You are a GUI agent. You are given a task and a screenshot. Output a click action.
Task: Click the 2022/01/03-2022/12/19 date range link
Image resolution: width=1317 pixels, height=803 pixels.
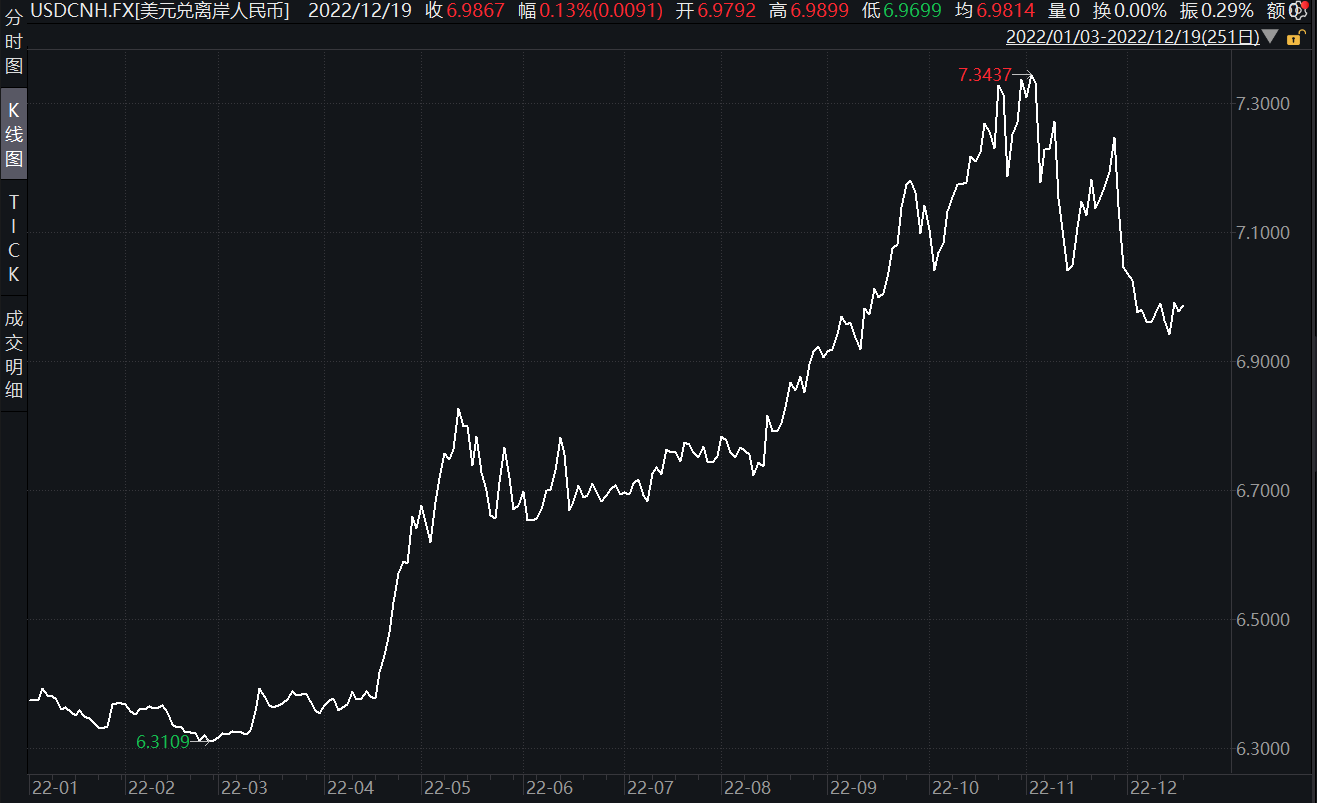point(1132,38)
